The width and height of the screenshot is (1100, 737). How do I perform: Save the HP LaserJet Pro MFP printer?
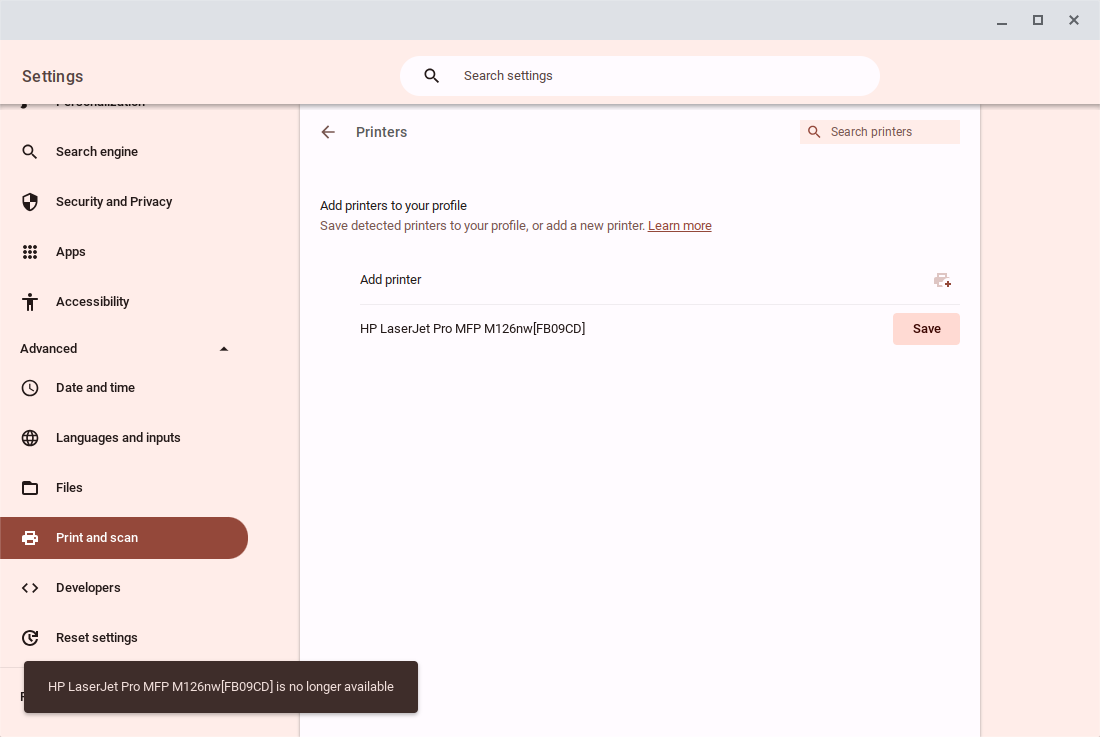(x=926, y=329)
